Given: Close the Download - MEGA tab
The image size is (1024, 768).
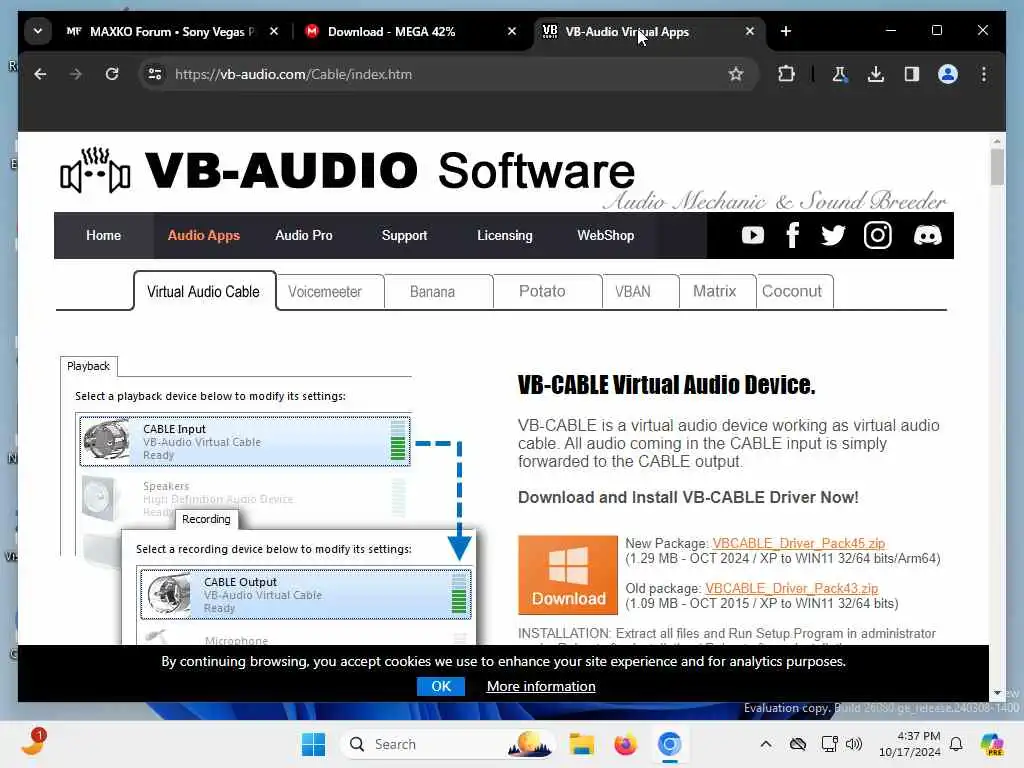Looking at the screenshot, I should point(511,31).
